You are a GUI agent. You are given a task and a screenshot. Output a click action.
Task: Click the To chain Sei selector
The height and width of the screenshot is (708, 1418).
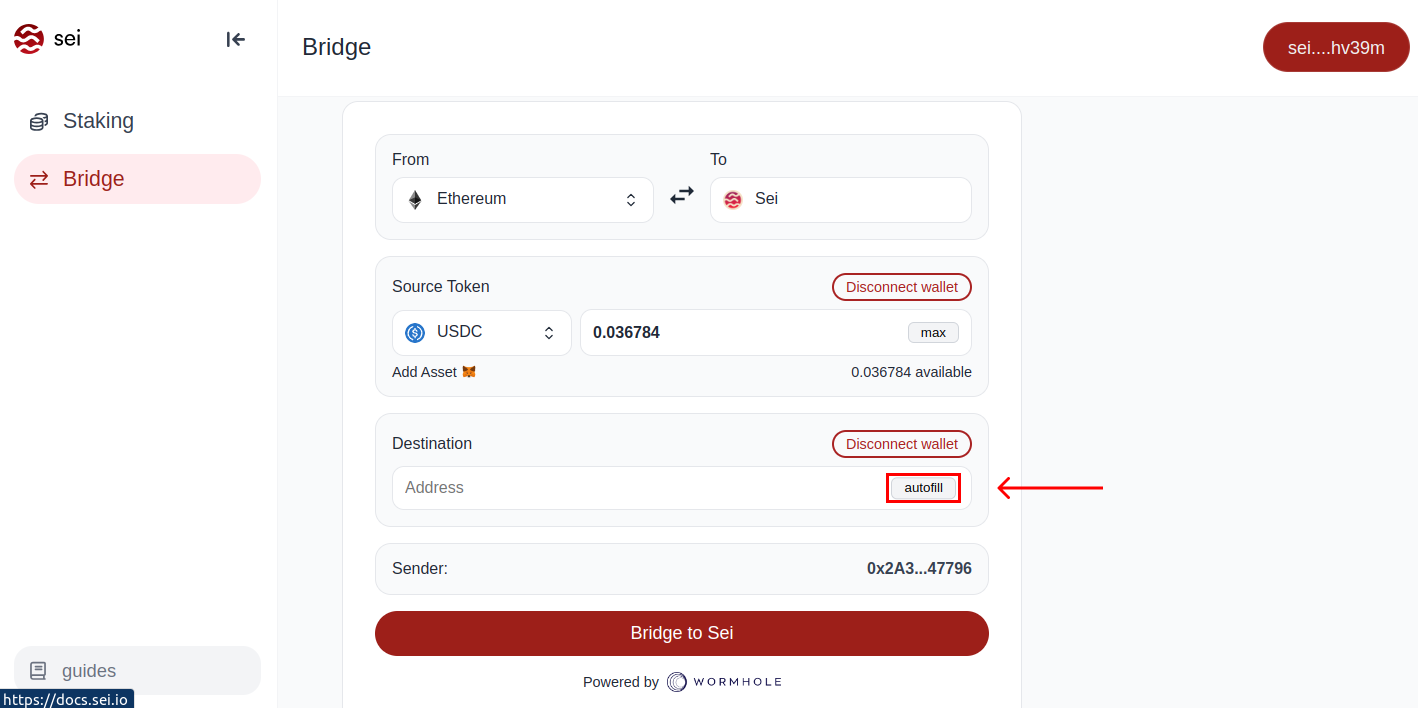[840, 200]
